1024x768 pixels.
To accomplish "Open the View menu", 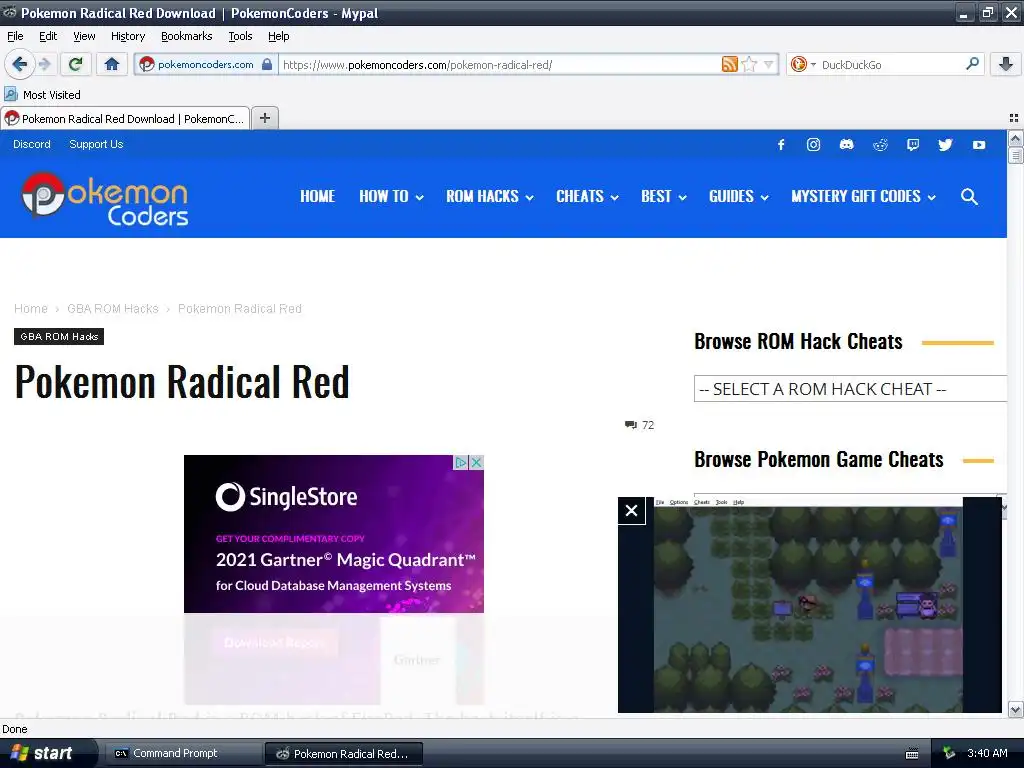I will (x=84, y=36).
